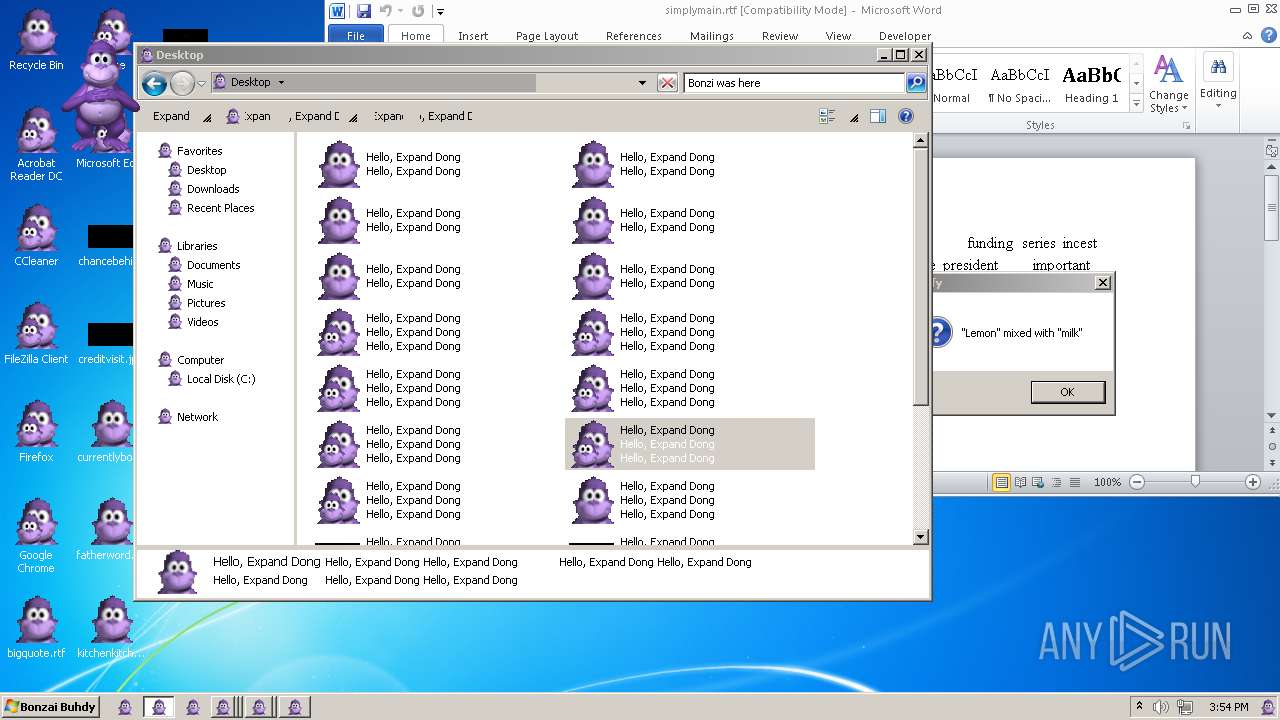Click the red X stop button in address bar
This screenshot has width=1280, height=720.
click(x=667, y=83)
